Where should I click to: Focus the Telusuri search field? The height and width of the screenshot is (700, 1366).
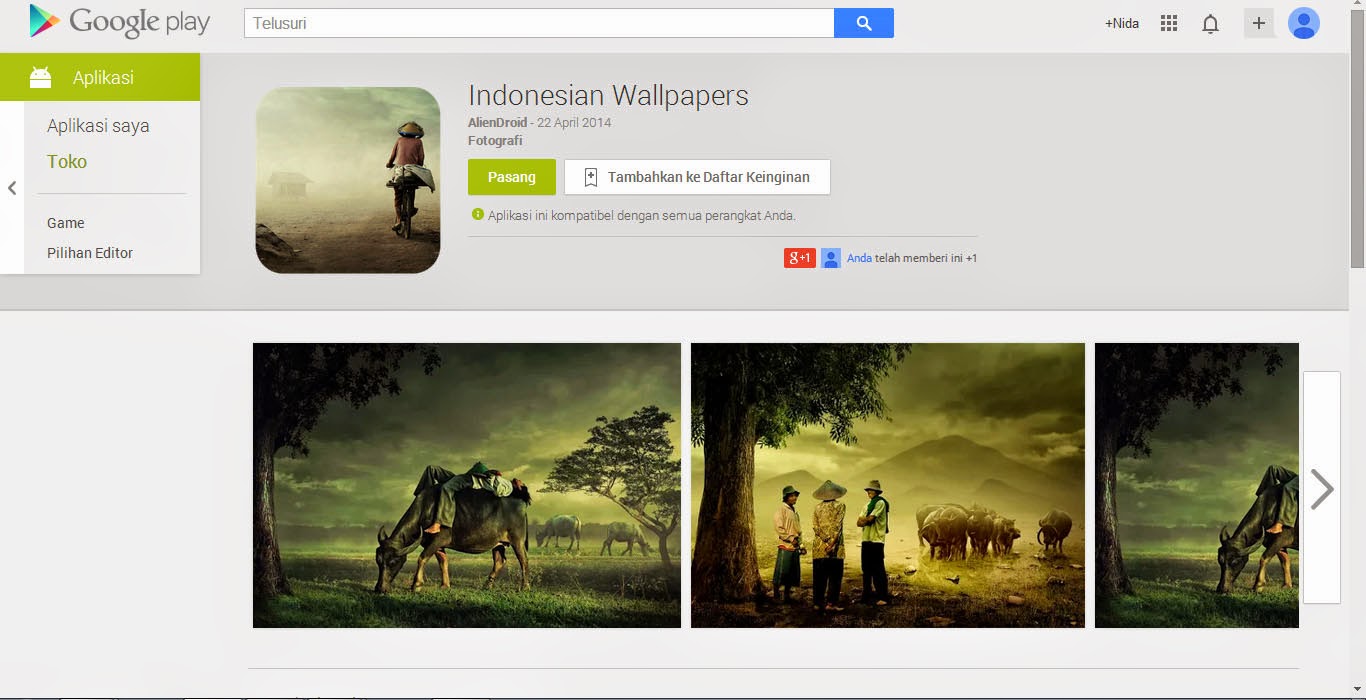[x=539, y=23]
